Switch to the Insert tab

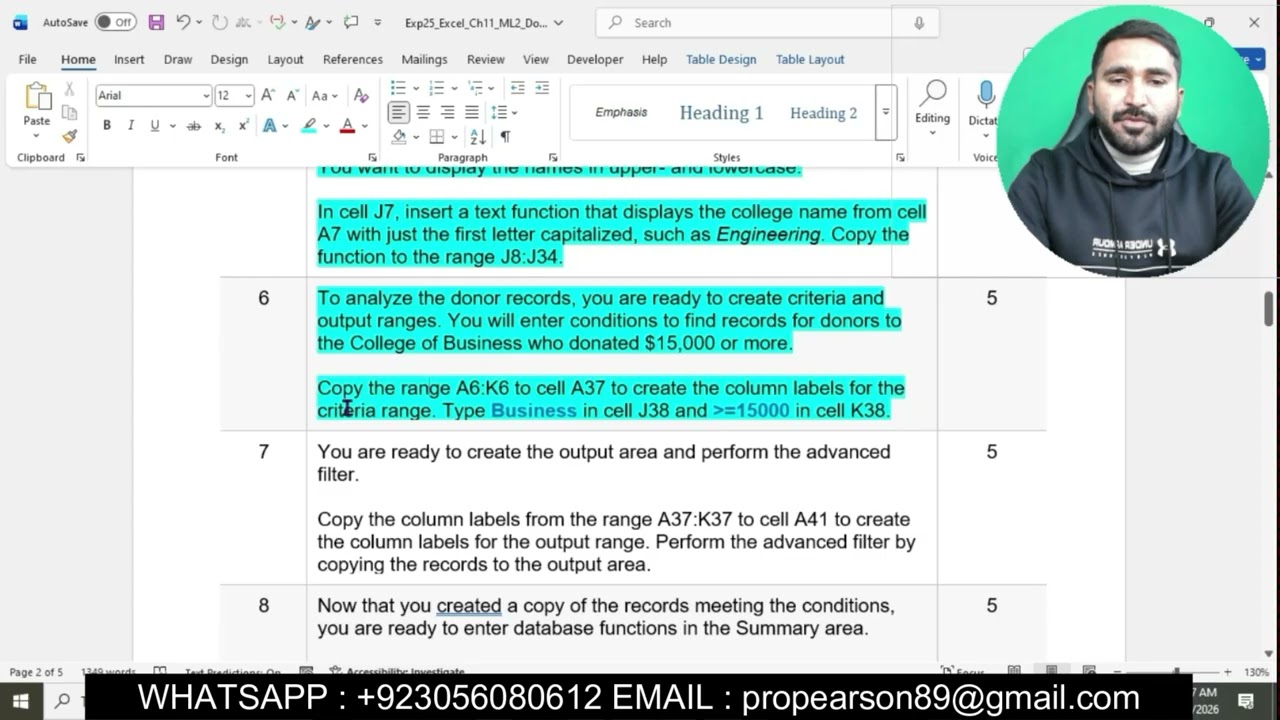pyautogui.click(x=129, y=59)
